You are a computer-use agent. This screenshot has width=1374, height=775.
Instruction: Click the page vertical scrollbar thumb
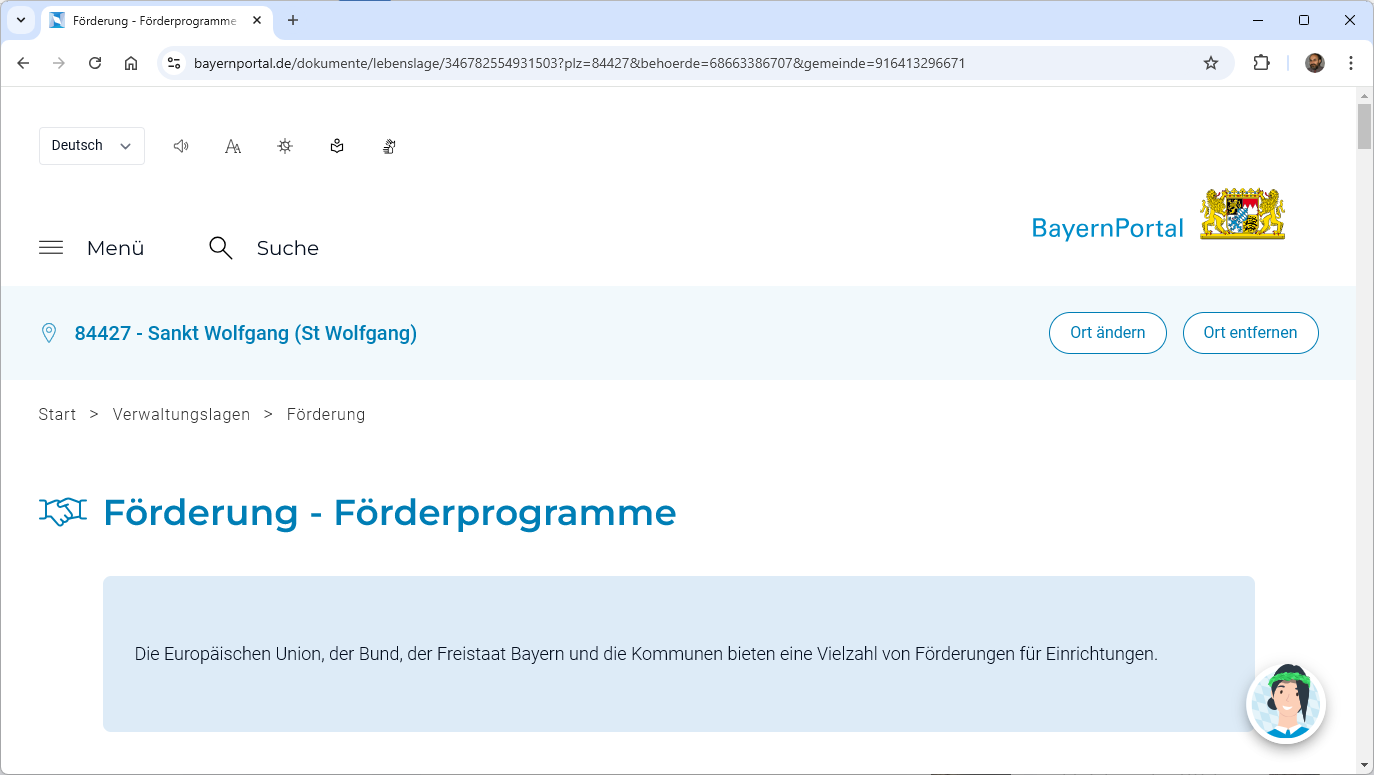tap(1364, 126)
